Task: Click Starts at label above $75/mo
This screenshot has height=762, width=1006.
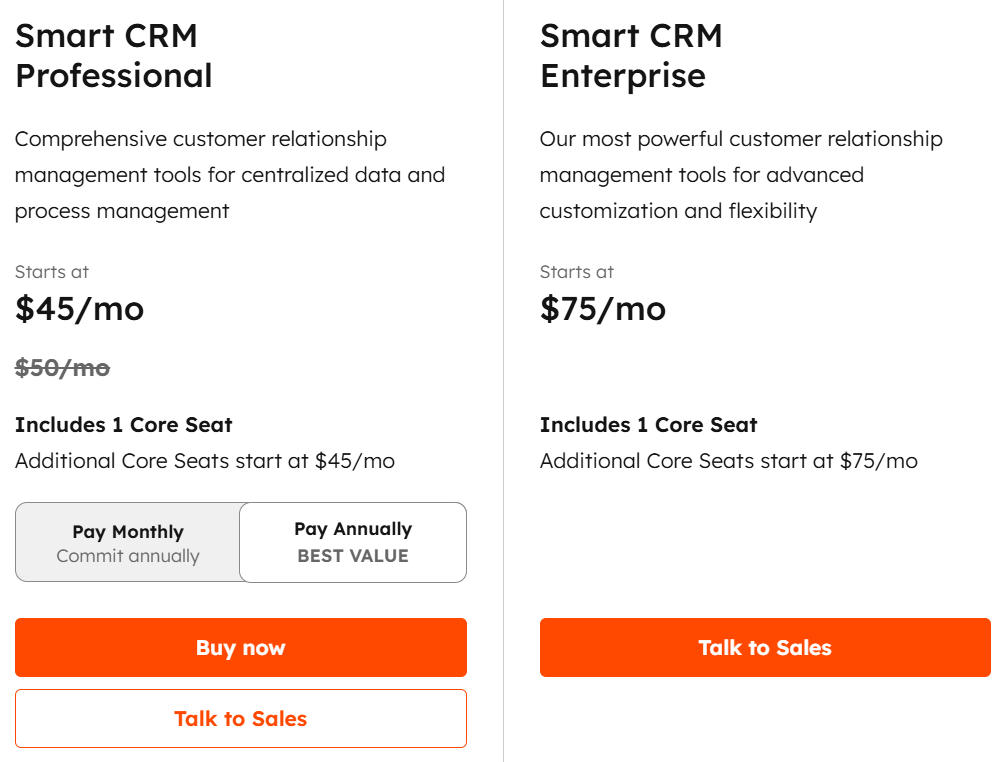Action: pos(577,272)
